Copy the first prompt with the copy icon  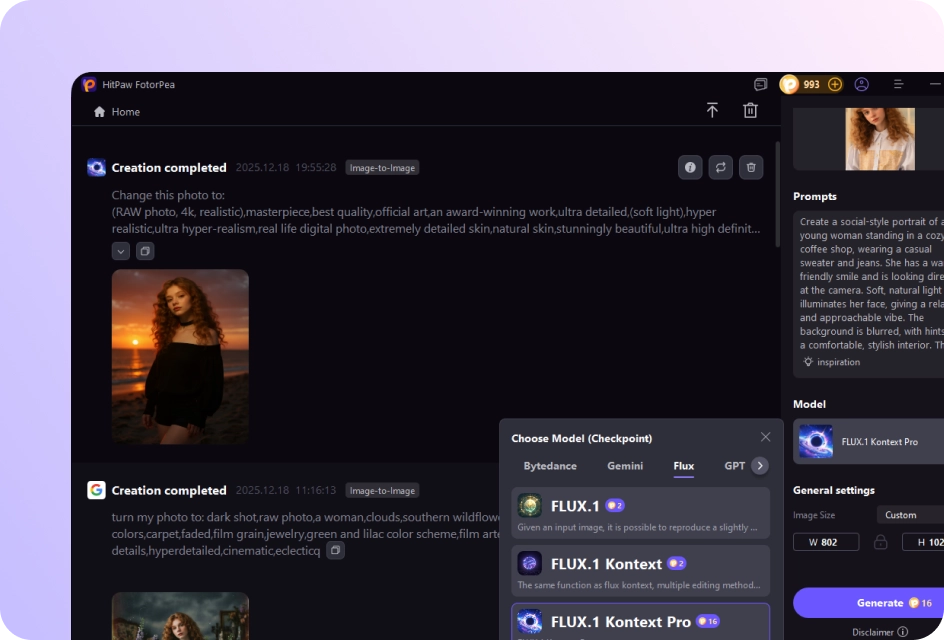coord(145,251)
